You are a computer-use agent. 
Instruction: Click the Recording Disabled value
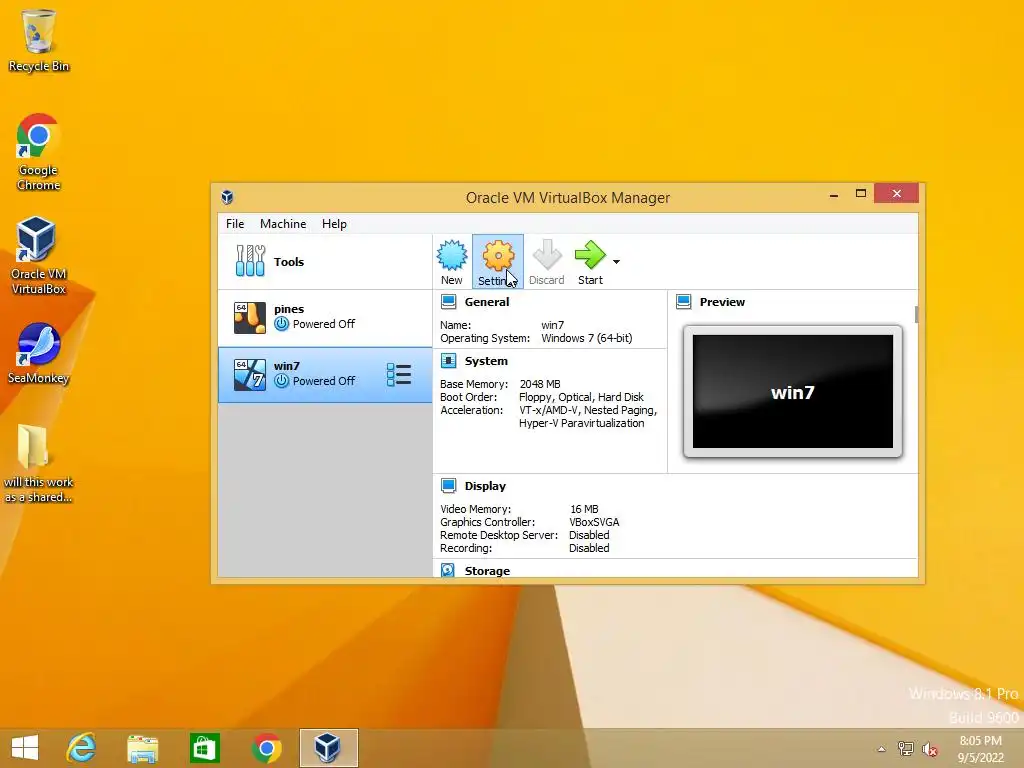(x=589, y=548)
